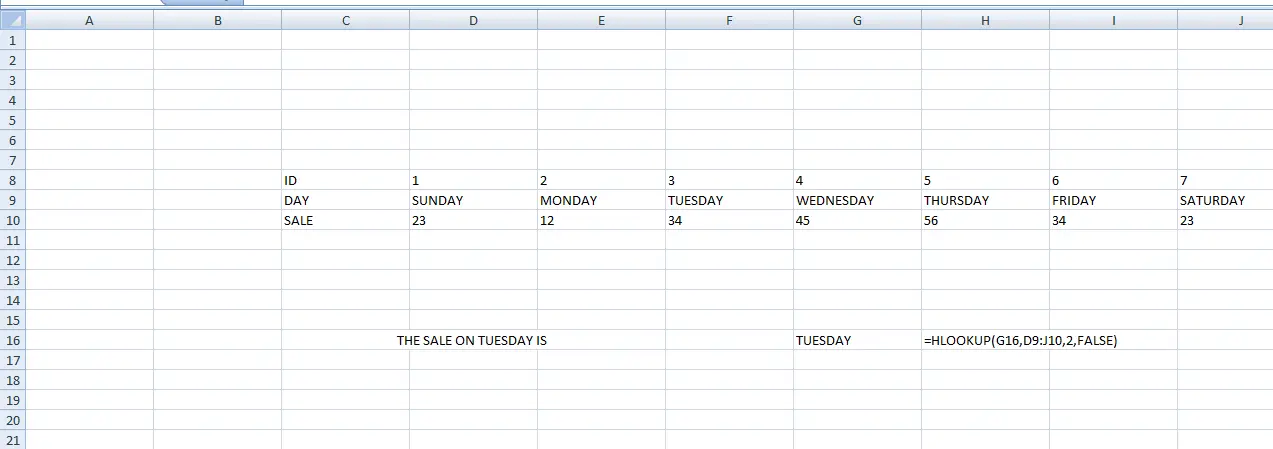Image resolution: width=1273 pixels, height=449 pixels.
Task: Select row 21 header
Action: [12, 440]
